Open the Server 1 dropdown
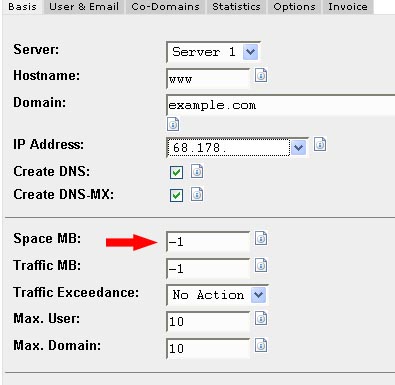395x385 pixels. 213,52
